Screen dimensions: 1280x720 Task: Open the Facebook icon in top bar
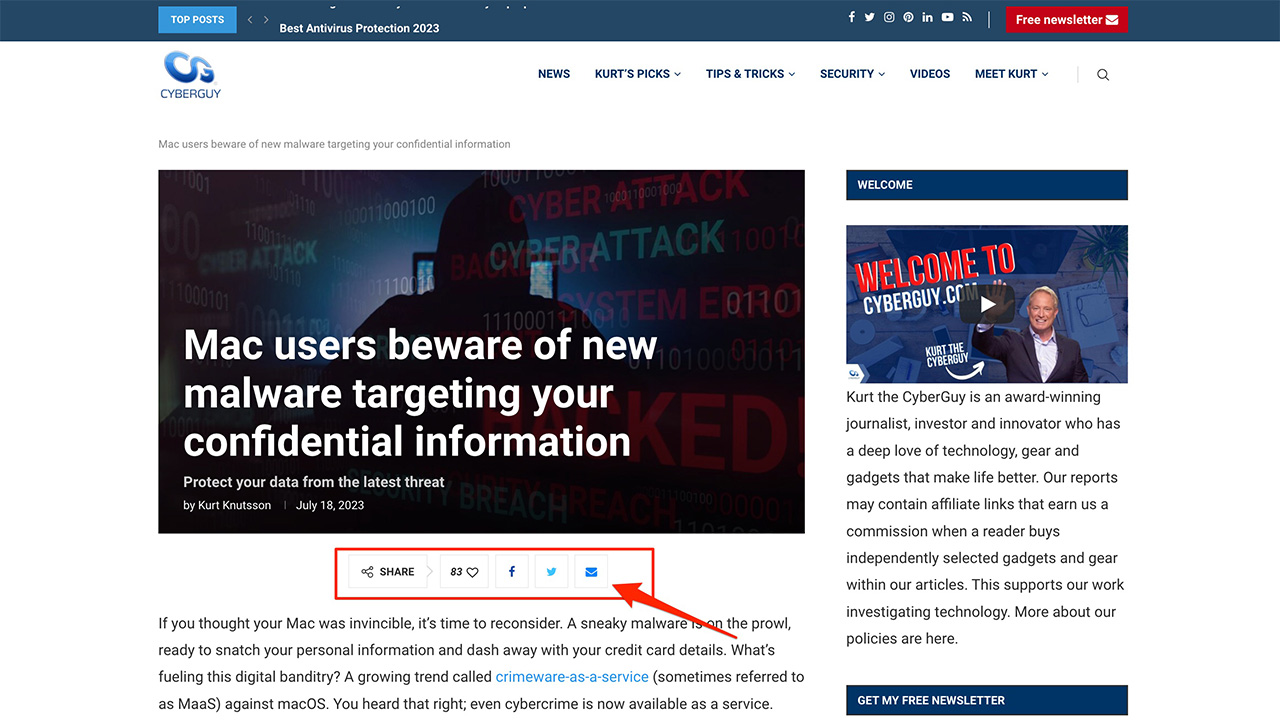851,18
